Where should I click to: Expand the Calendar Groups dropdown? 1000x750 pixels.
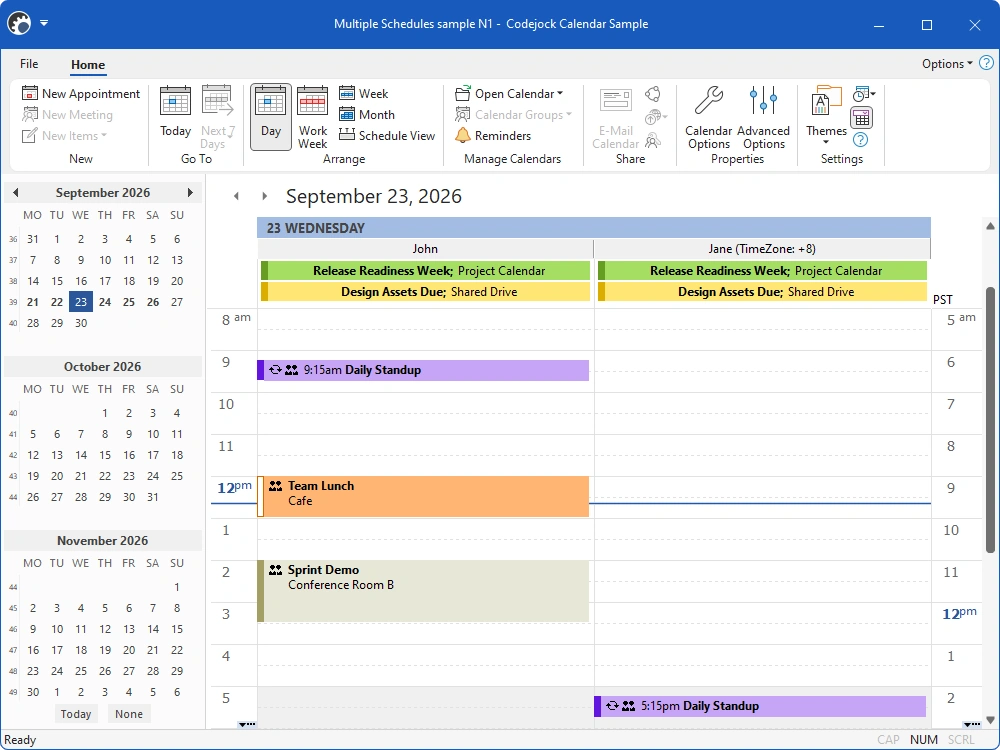[569, 115]
